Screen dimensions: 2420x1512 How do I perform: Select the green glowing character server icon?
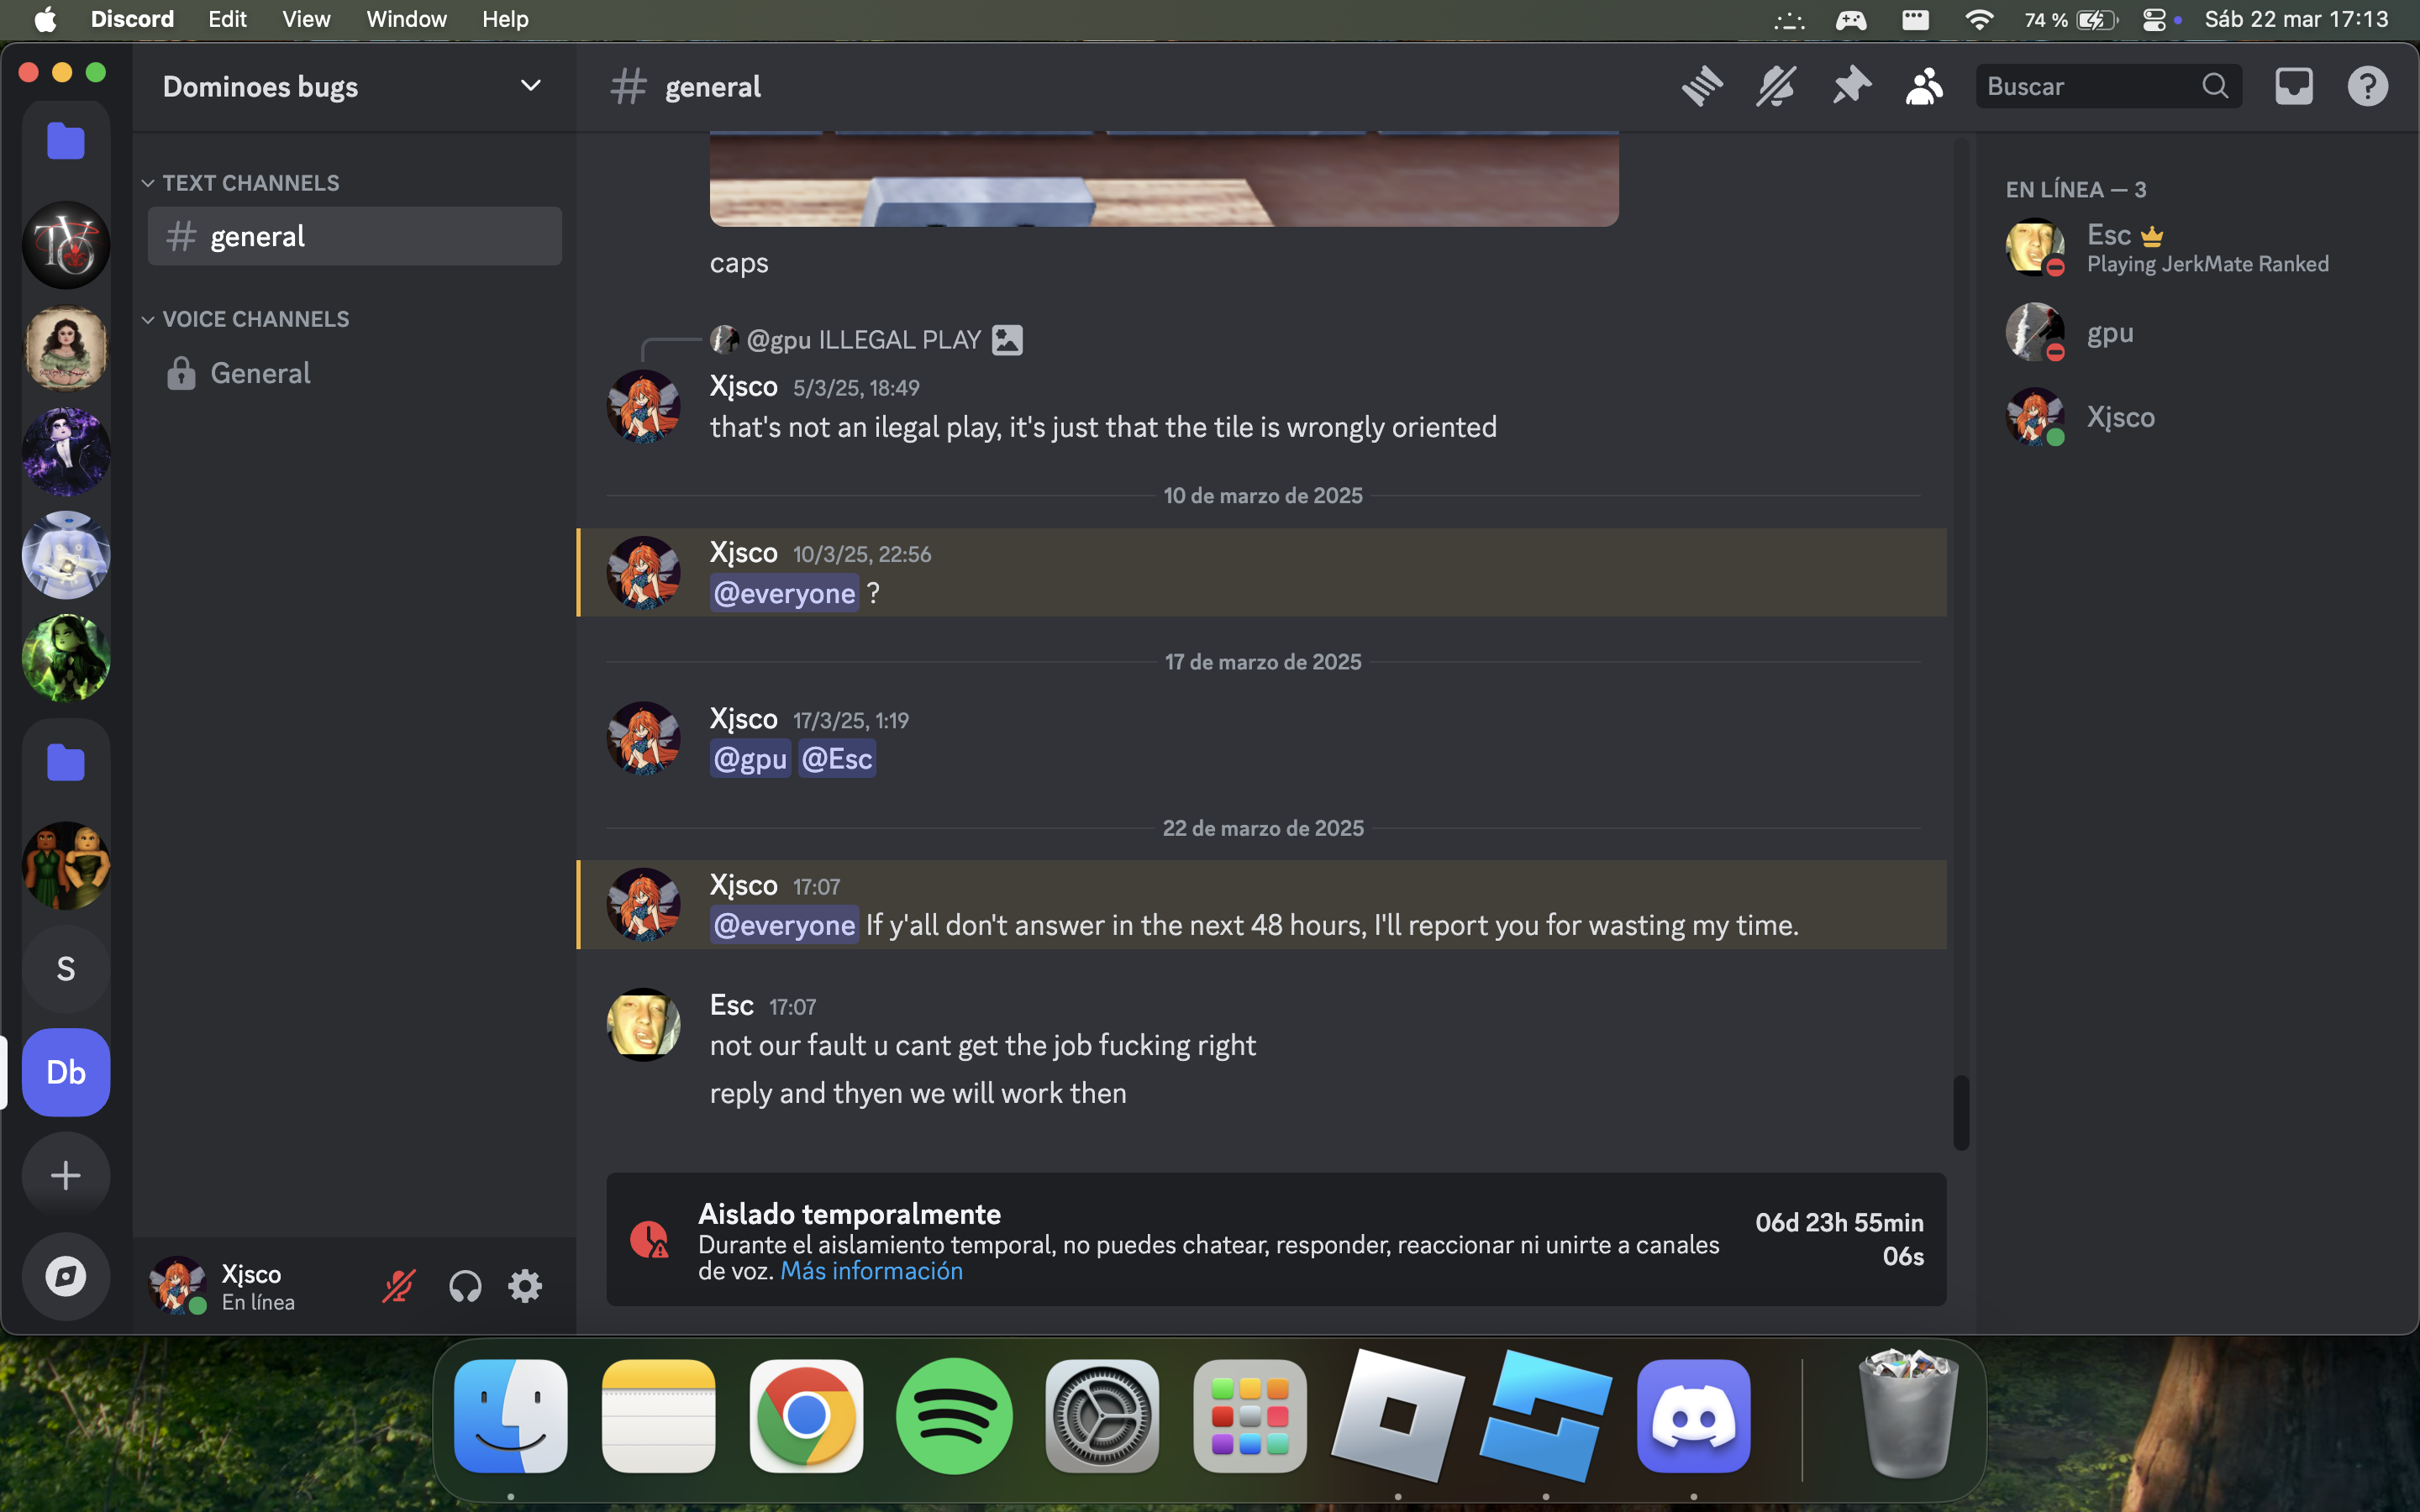(x=66, y=659)
